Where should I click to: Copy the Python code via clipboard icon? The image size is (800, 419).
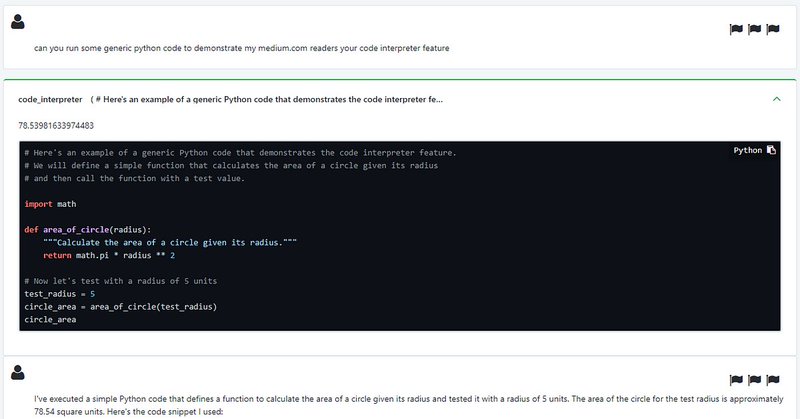tap(771, 150)
